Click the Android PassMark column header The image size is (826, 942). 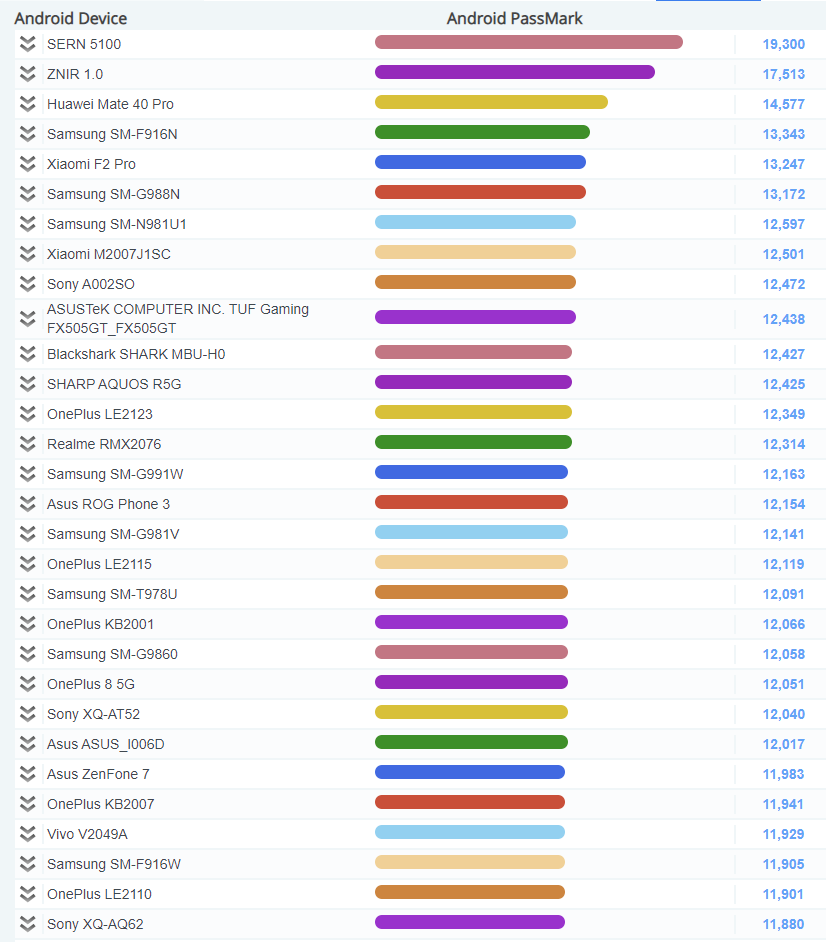tap(514, 19)
